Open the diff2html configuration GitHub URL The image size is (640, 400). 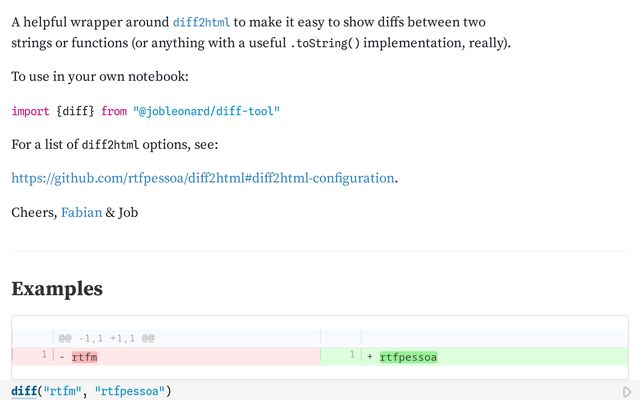(203, 178)
